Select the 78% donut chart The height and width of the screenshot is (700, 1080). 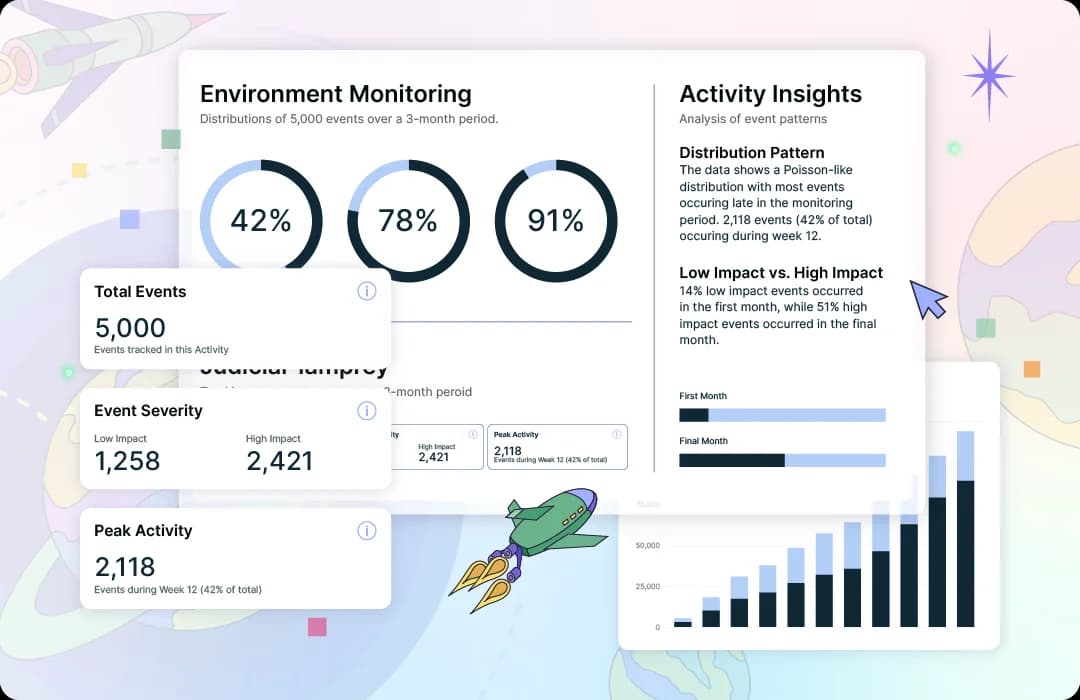click(408, 220)
